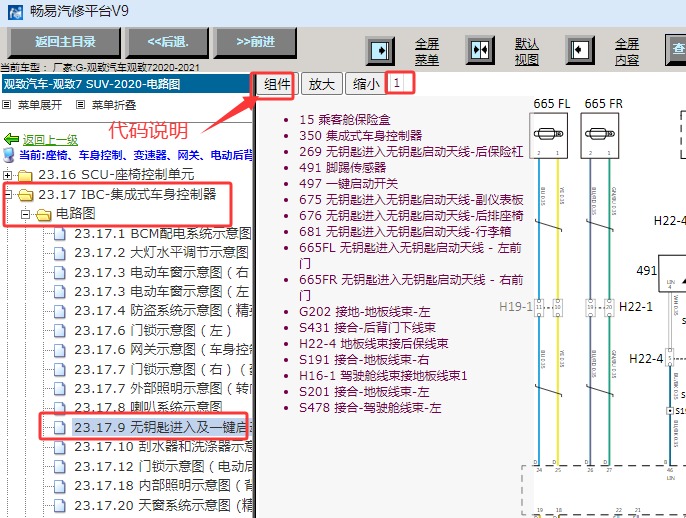Click document icon of 23.17.1 BCM配电系统示意图
Image resolution: width=686 pixels, height=518 pixels.
coord(60,234)
